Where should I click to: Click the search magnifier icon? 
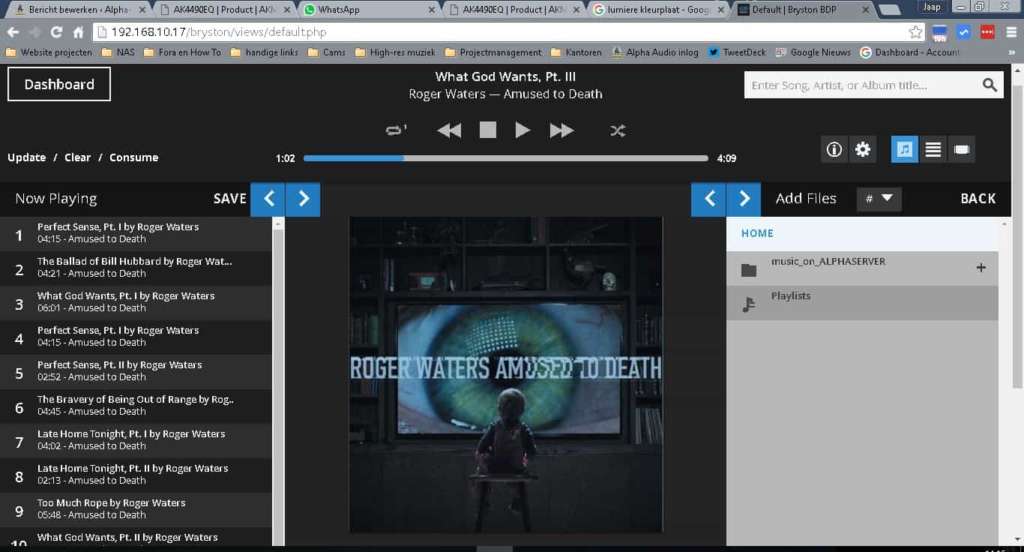(989, 85)
